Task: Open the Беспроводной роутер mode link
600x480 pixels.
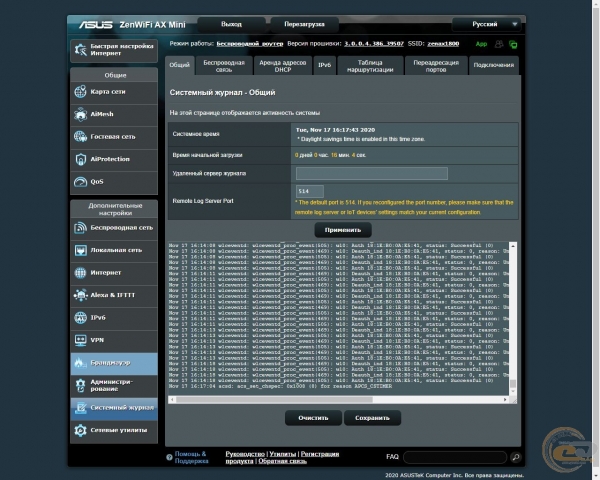Action: pyautogui.click(x=250, y=44)
